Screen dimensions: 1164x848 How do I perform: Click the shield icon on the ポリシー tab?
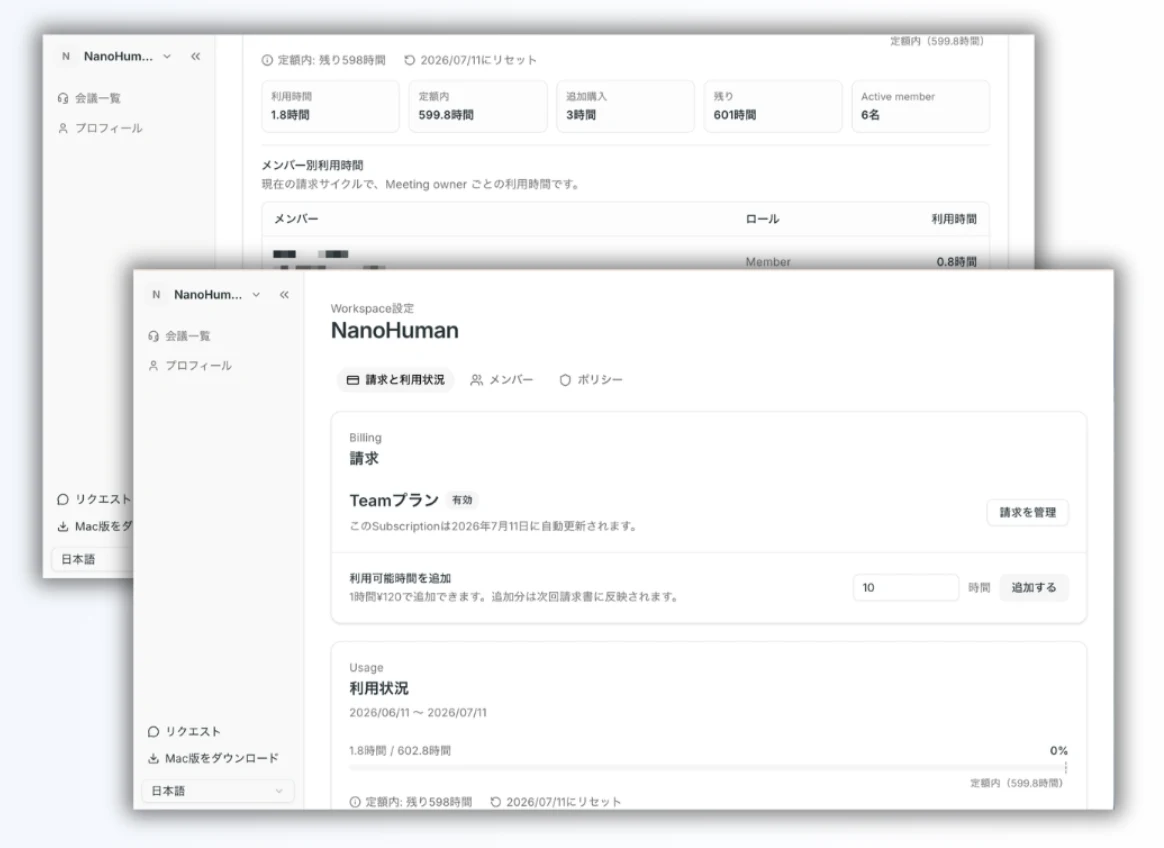[x=565, y=379]
